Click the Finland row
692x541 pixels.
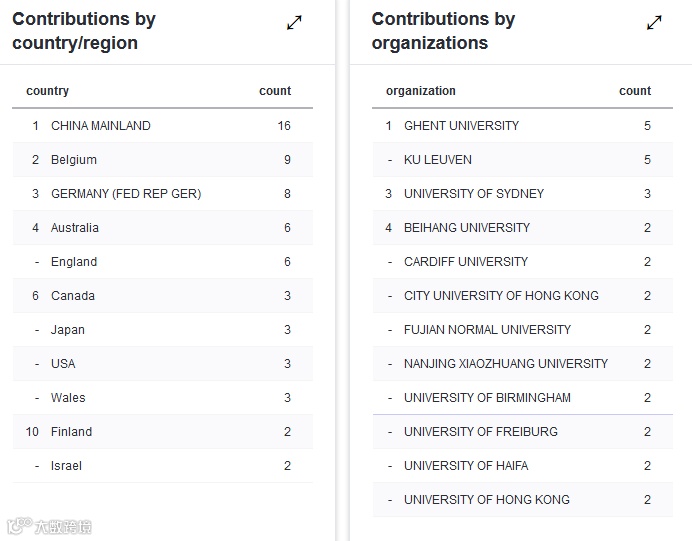point(71,432)
